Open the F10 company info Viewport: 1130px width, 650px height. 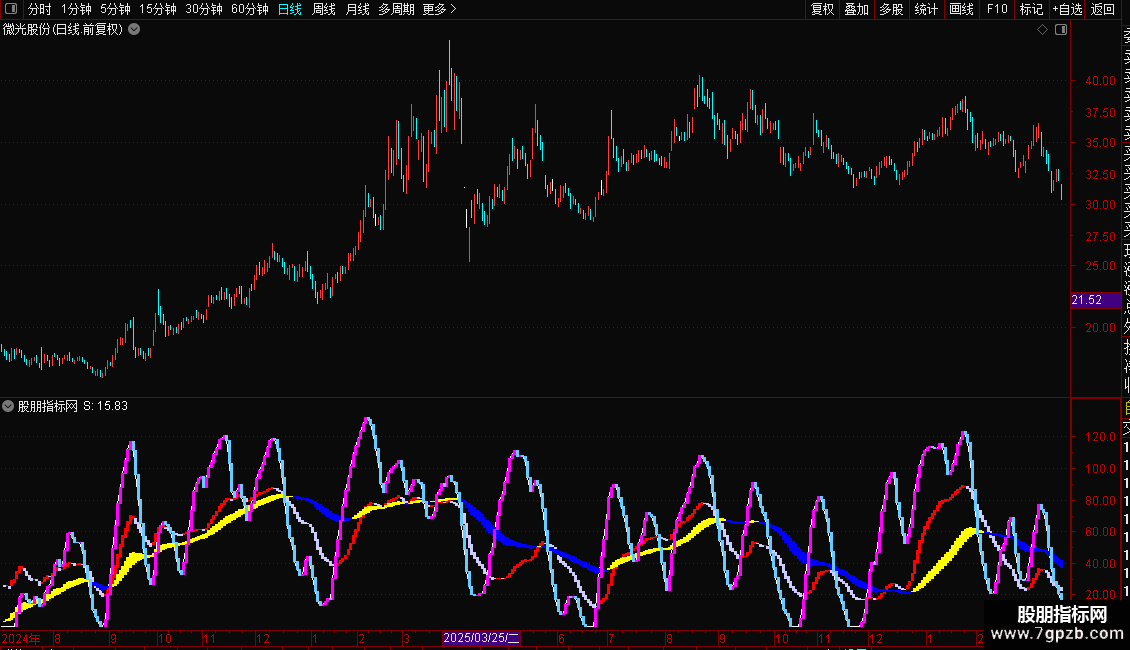coord(997,9)
